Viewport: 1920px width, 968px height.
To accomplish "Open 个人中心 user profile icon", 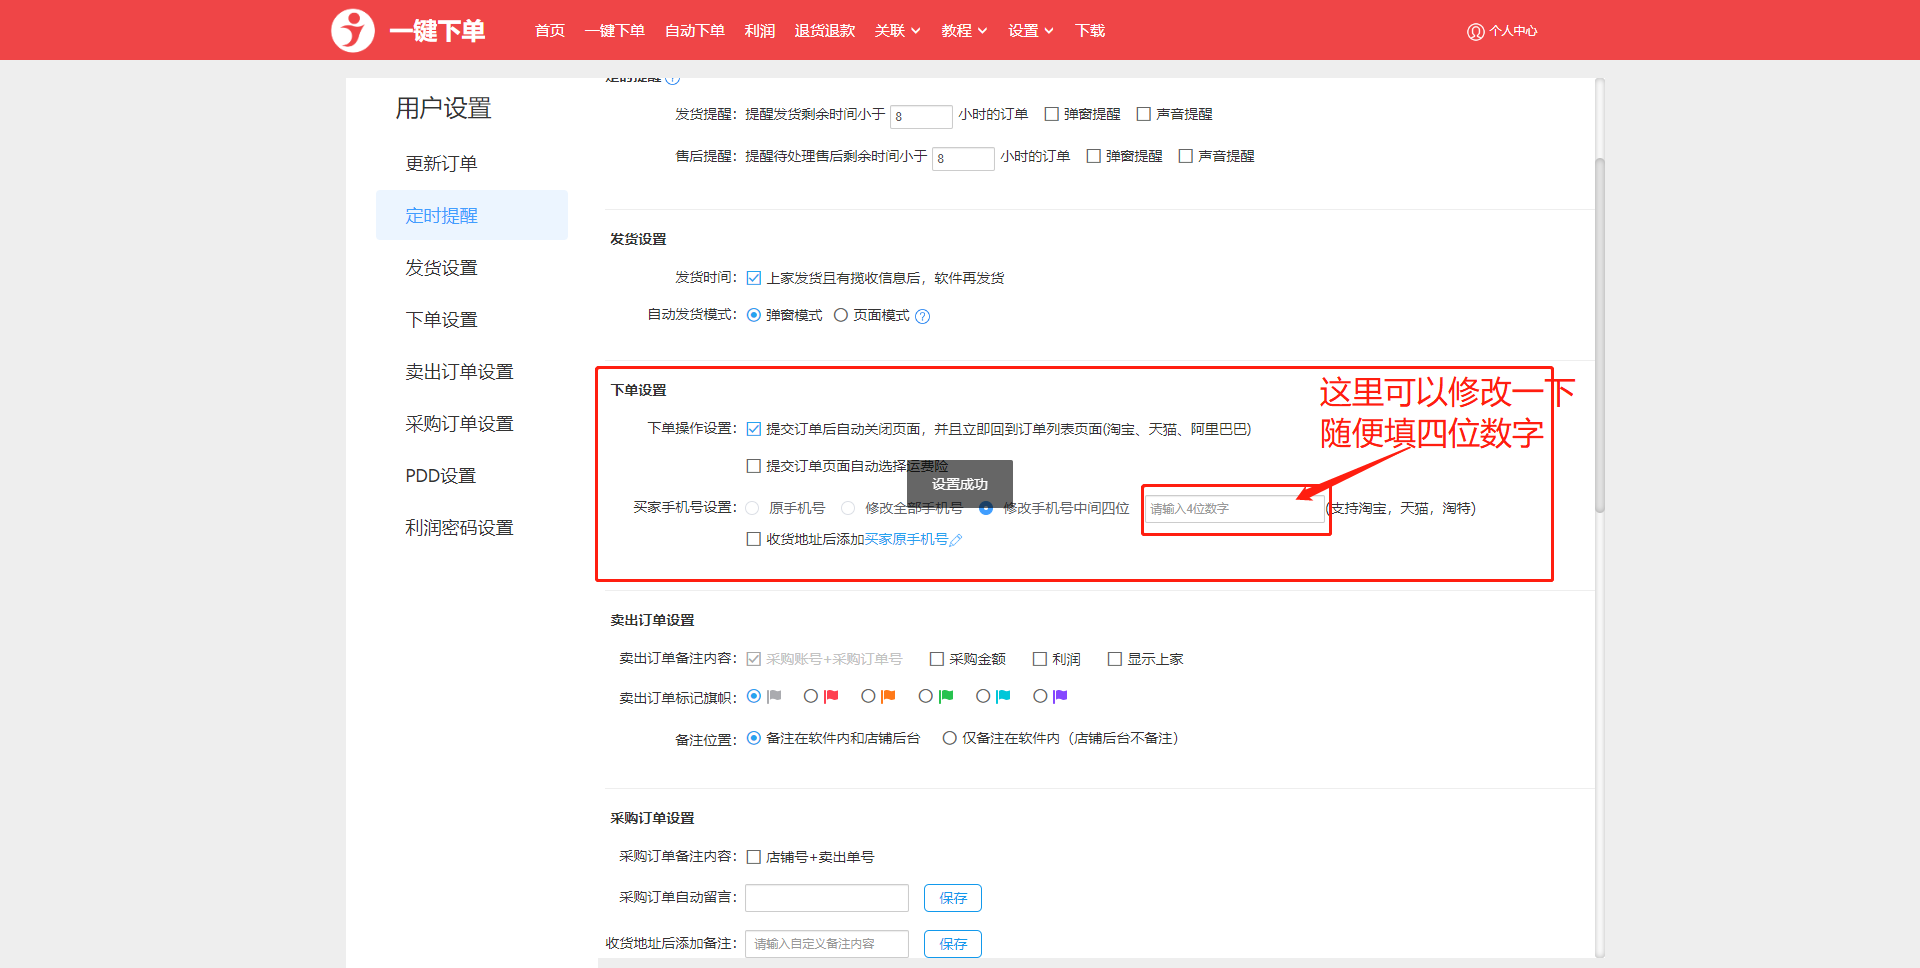I will (1475, 31).
